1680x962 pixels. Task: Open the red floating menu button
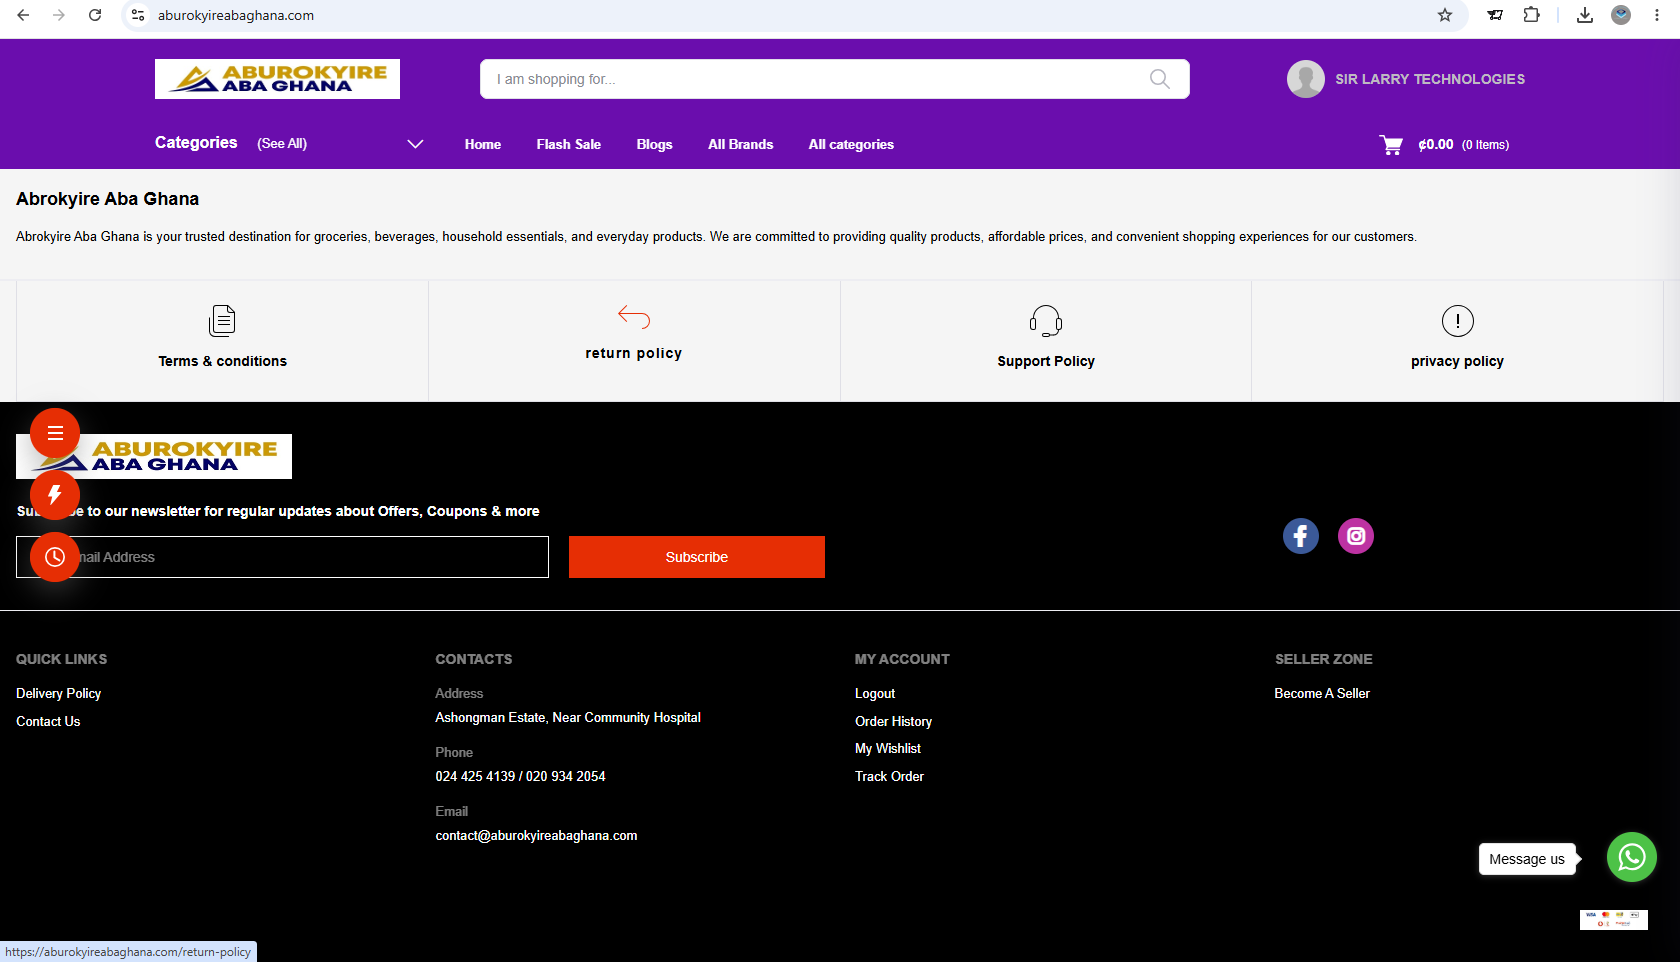pyautogui.click(x=55, y=433)
